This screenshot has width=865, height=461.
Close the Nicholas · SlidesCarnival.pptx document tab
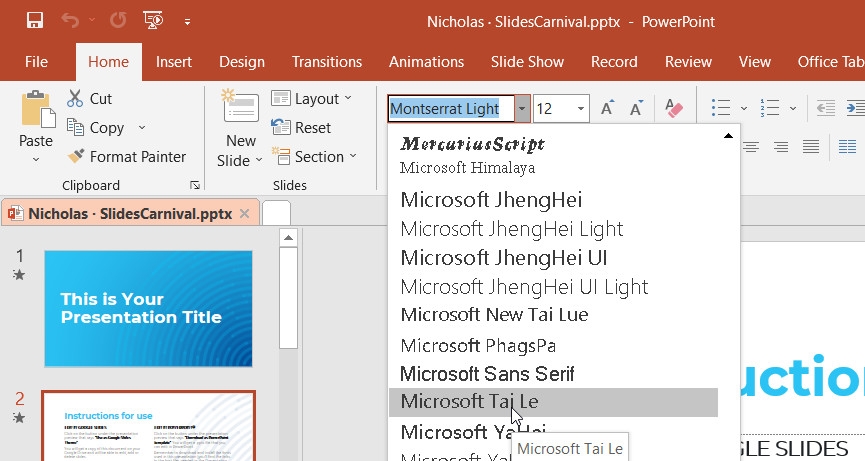pos(244,213)
